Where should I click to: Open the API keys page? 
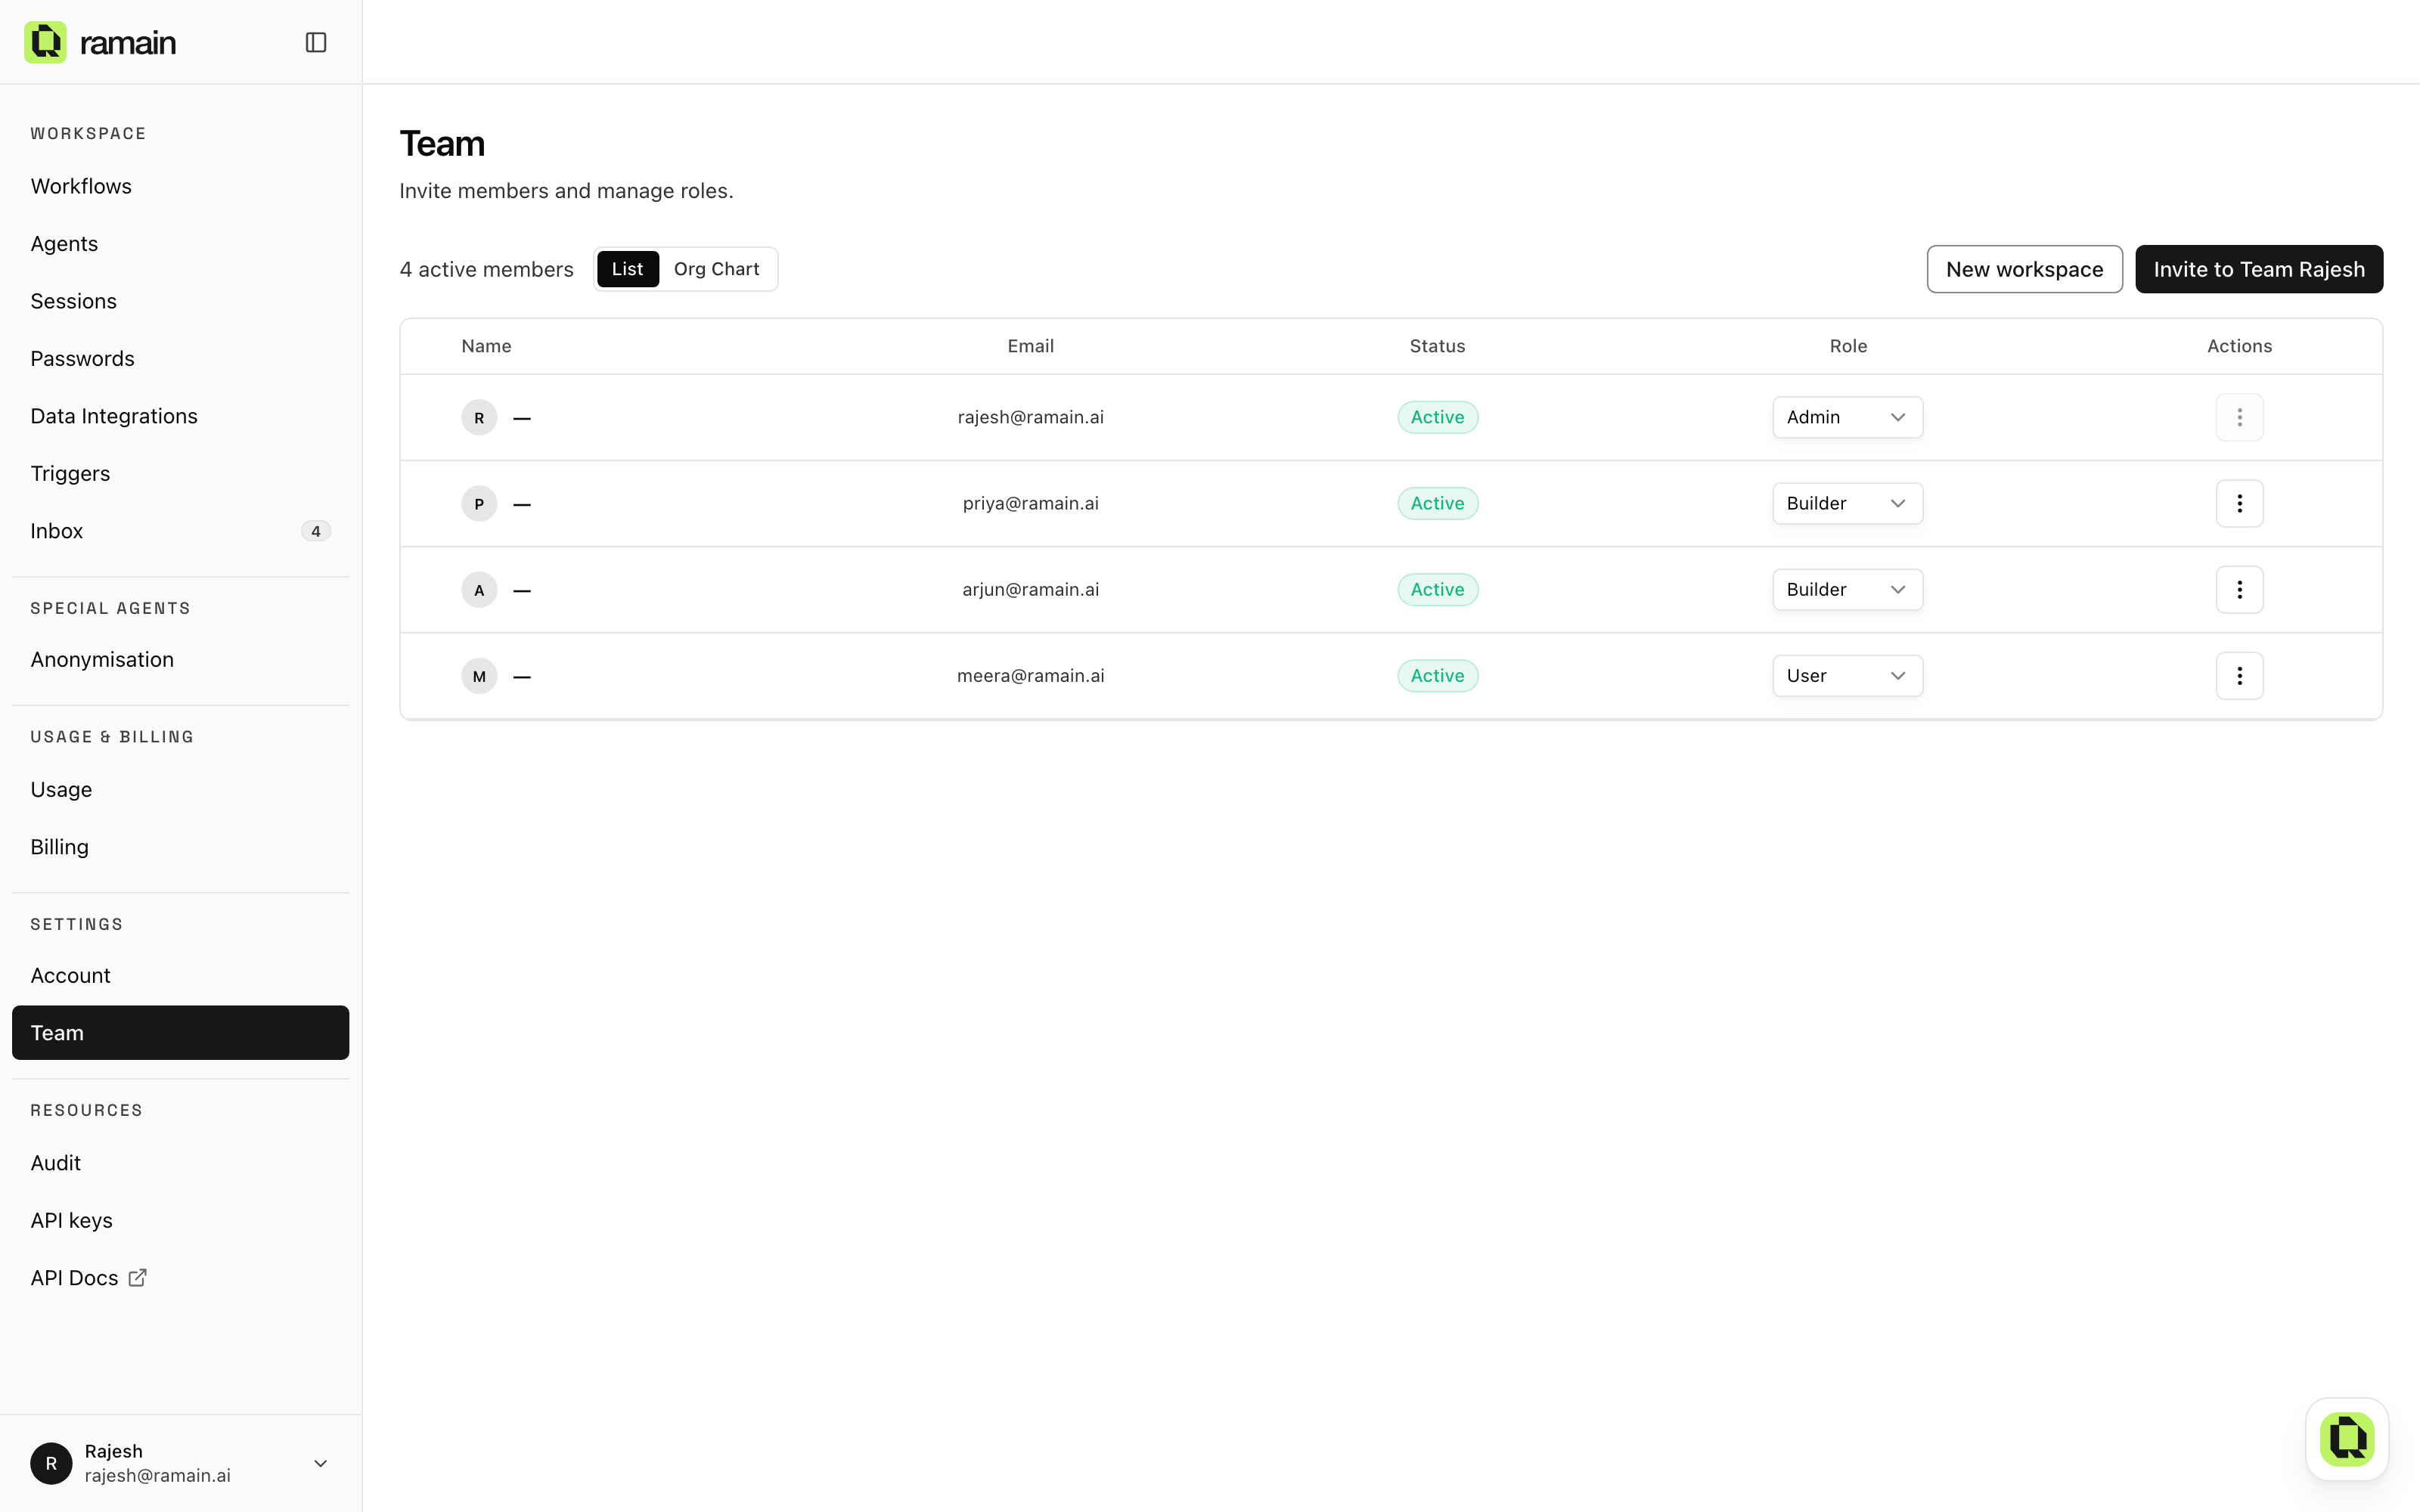(x=180, y=1220)
